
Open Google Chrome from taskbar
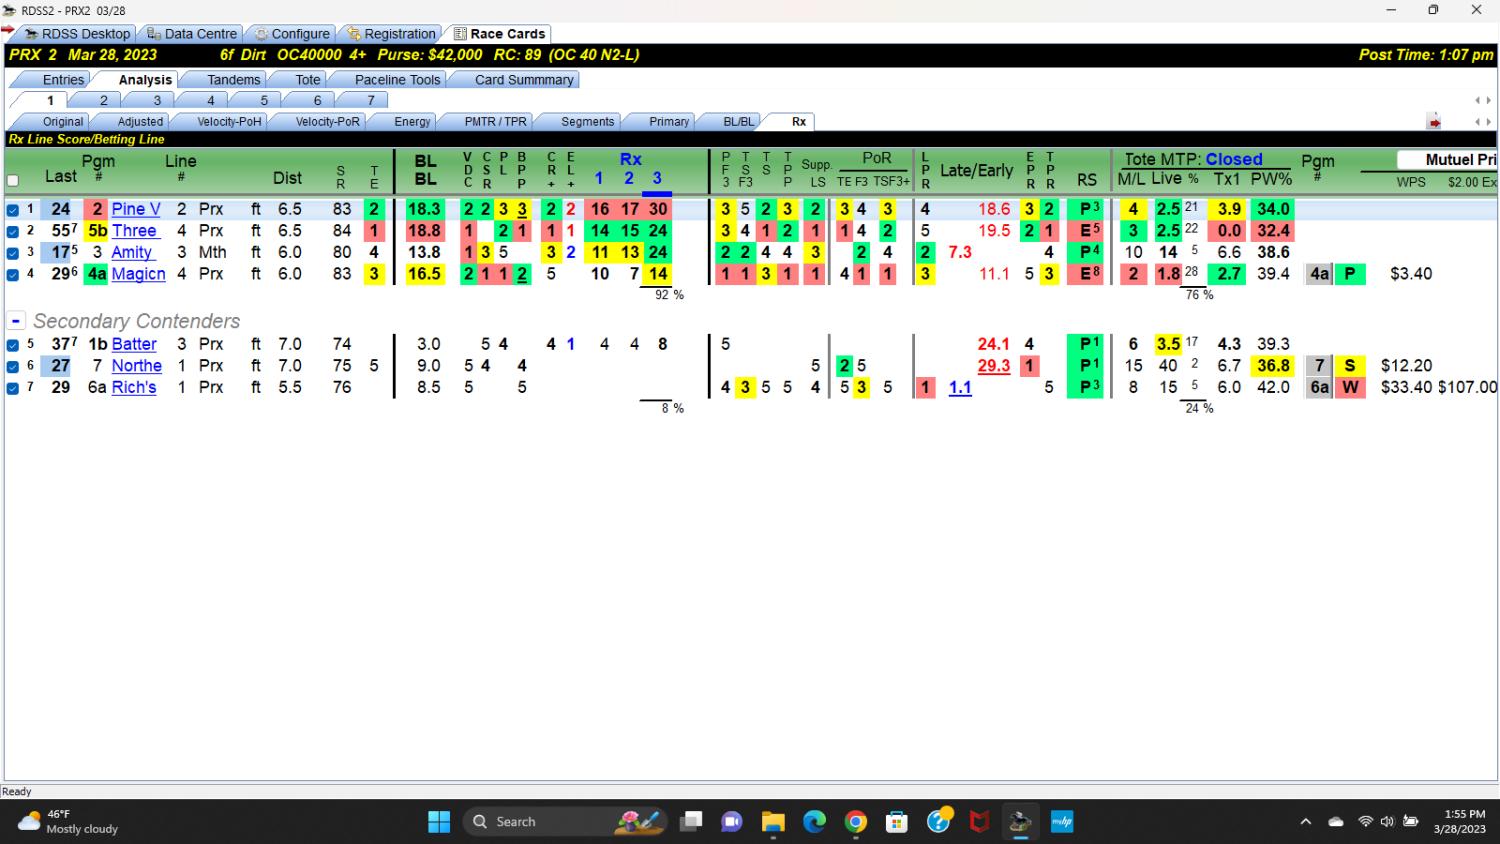856,822
